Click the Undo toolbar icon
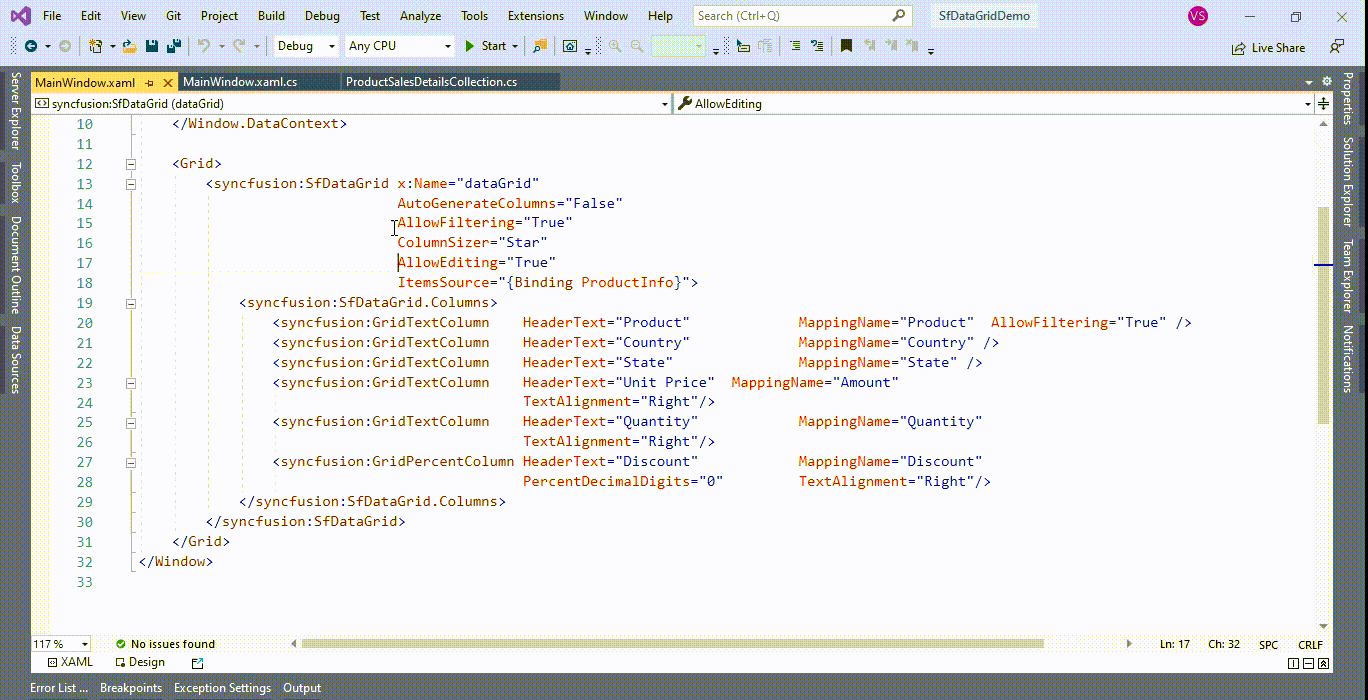Image resolution: width=1368 pixels, height=700 pixels. pyautogui.click(x=206, y=46)
